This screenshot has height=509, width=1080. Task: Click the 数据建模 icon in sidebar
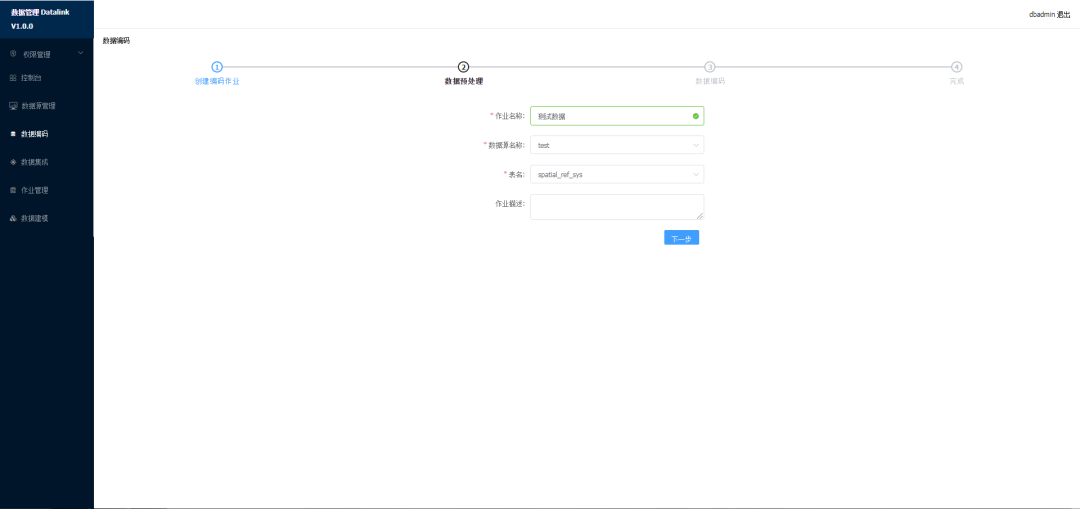[13, 218]
